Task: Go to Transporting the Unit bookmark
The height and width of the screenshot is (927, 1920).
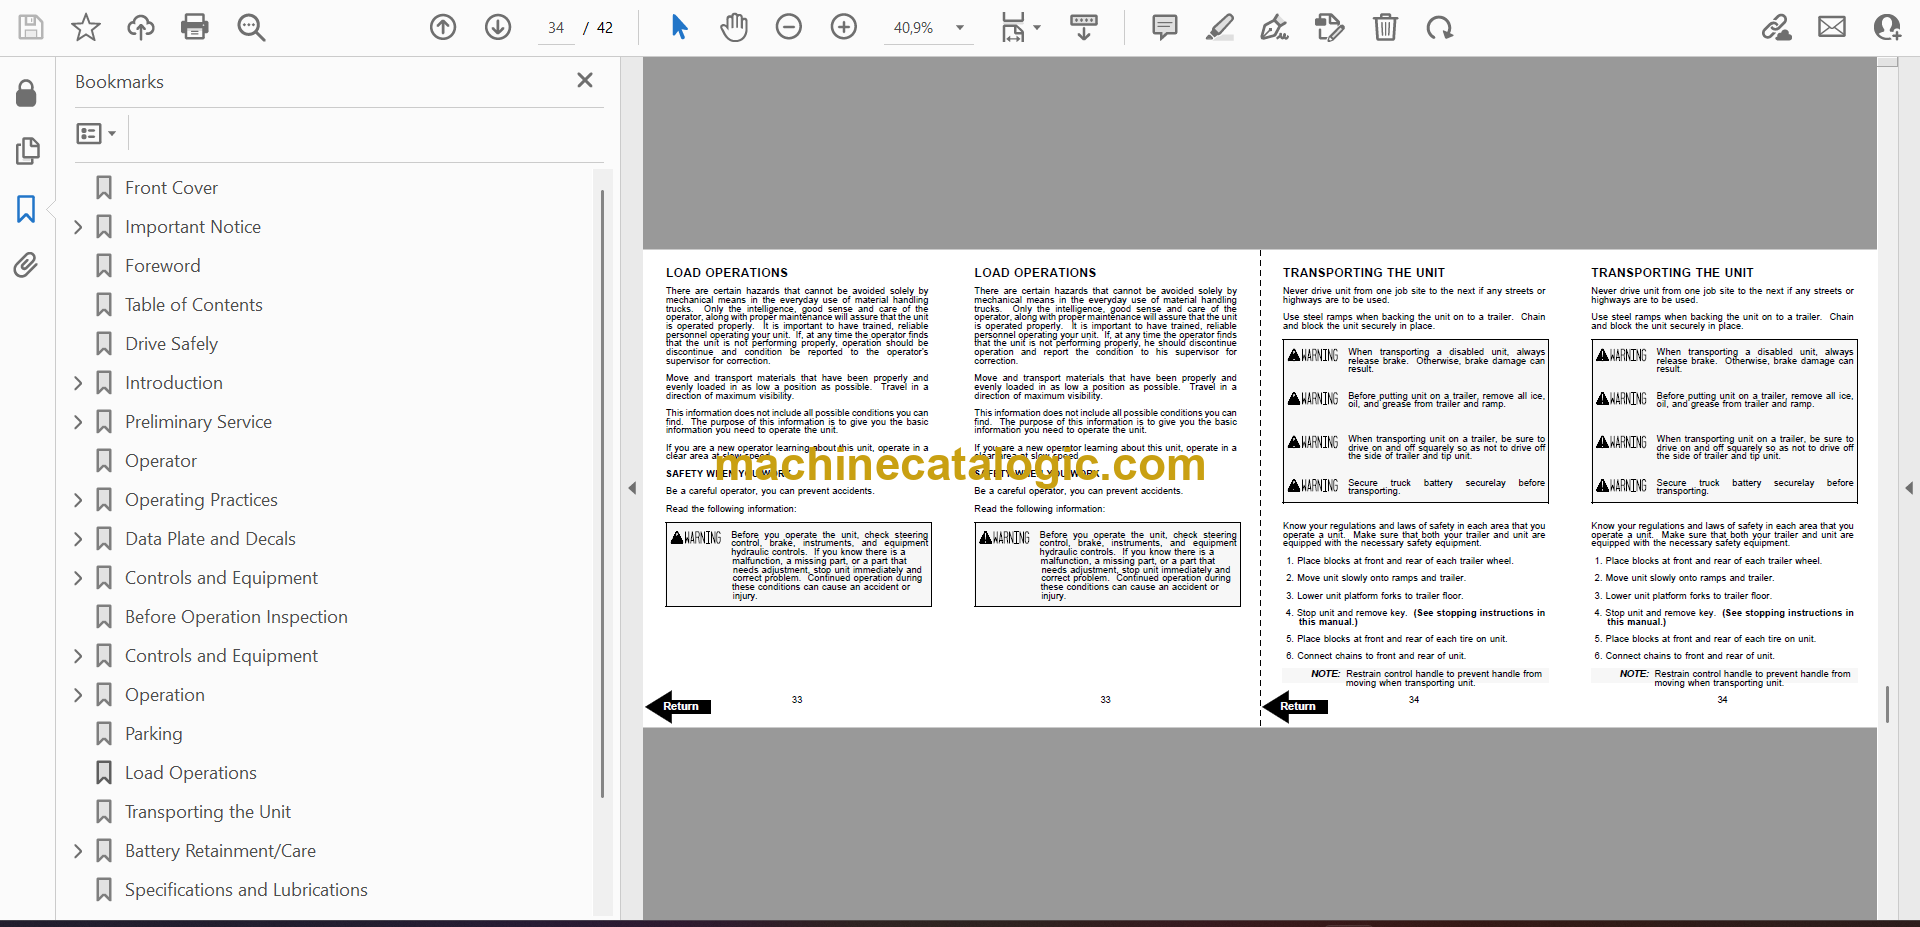Action: click(208, 812)
